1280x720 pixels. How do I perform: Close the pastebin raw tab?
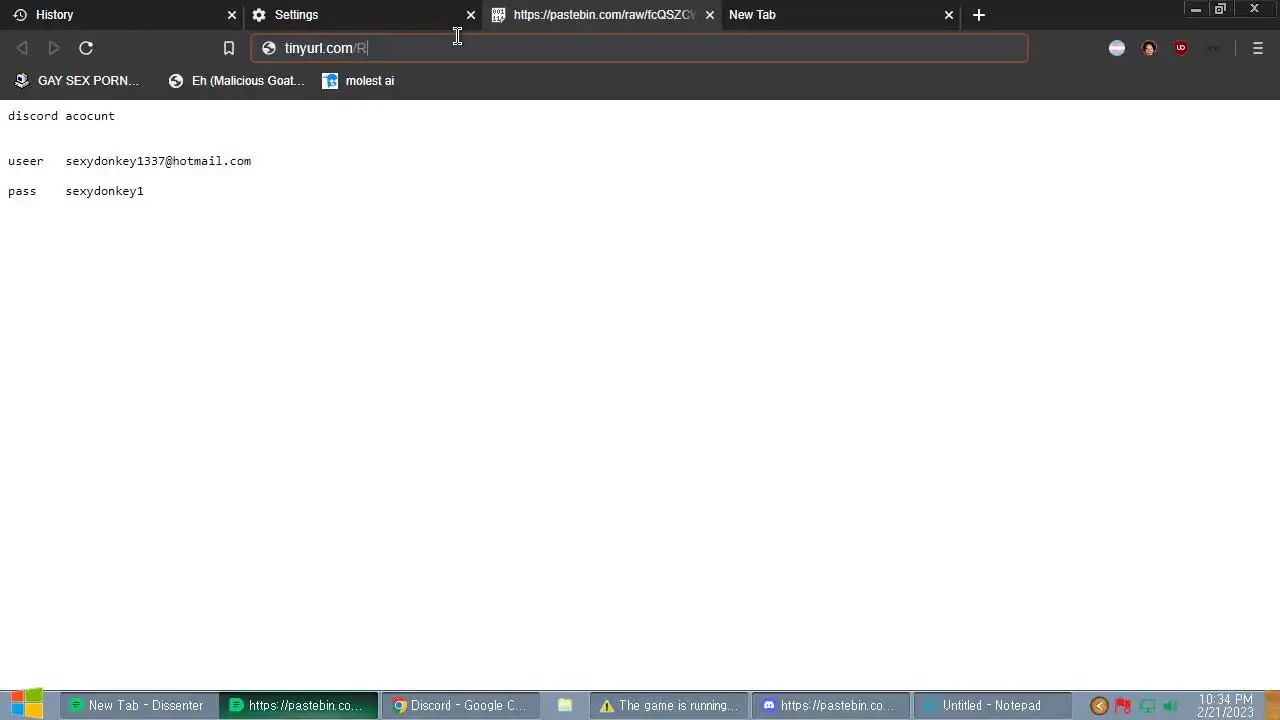pyautogui.click(x=710, y=15)
